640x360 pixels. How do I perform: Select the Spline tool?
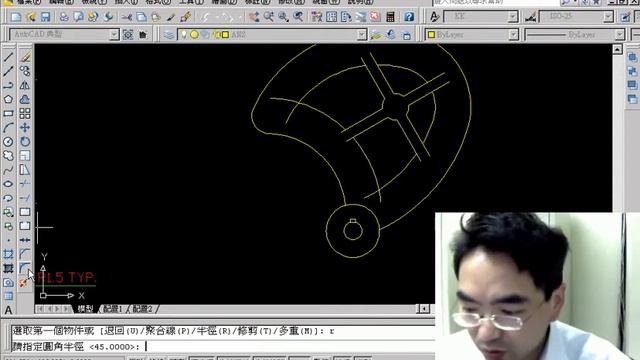[x=8, y=170]
